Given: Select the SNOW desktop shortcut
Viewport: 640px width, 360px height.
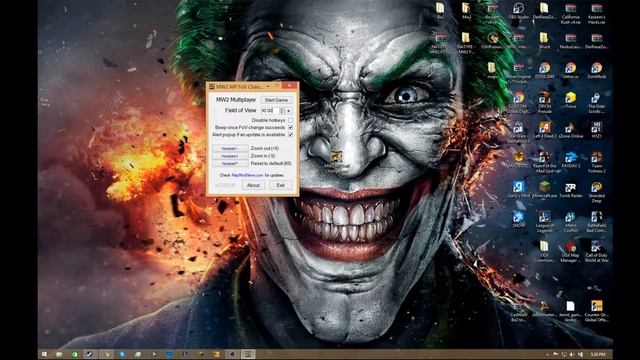Looking at the screenshot, I should [x=518, y=220].
